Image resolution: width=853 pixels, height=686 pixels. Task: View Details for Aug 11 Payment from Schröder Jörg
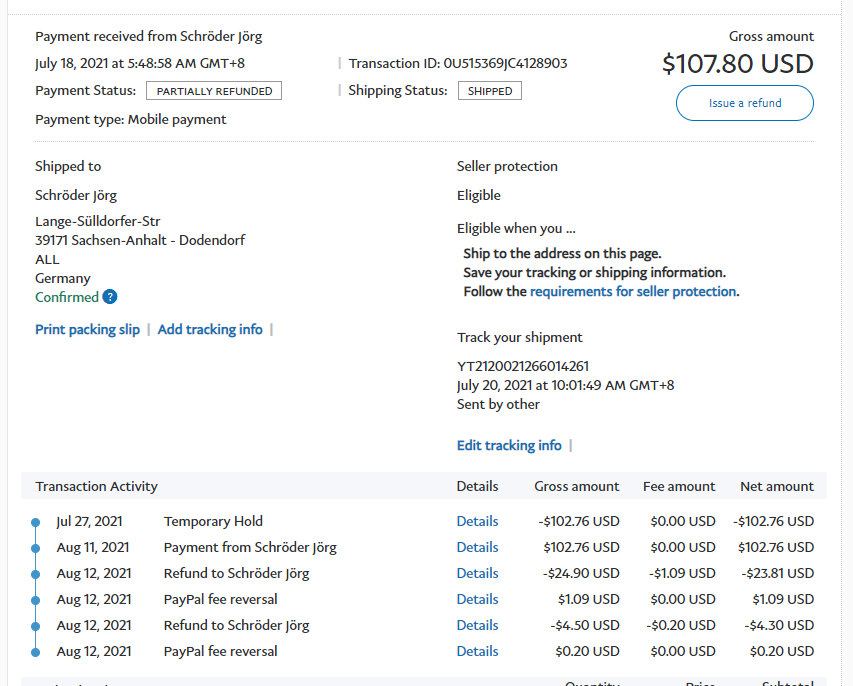coord(477,547)
